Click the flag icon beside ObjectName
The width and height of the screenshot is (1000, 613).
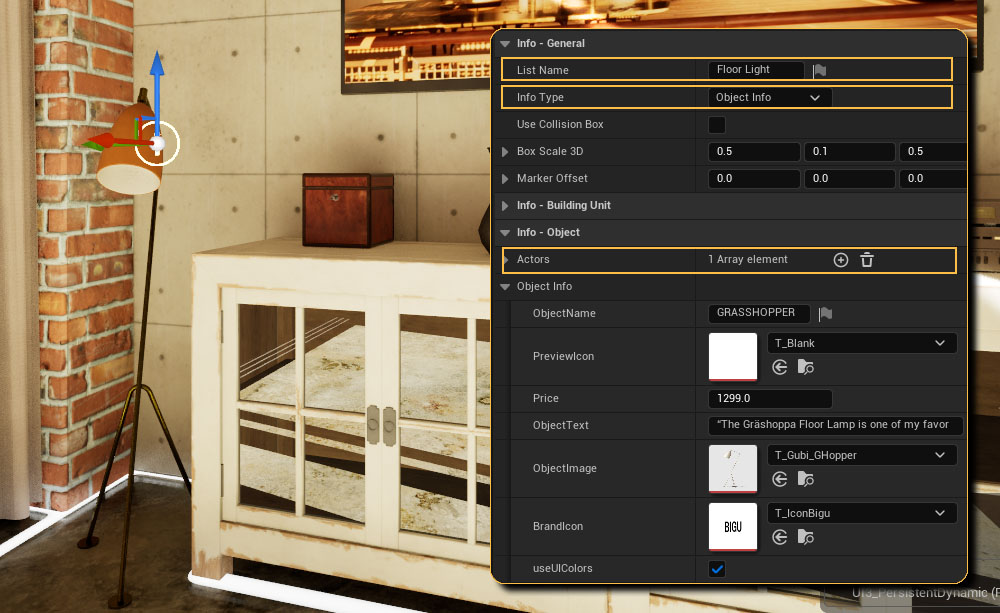(x=825, y=314)
